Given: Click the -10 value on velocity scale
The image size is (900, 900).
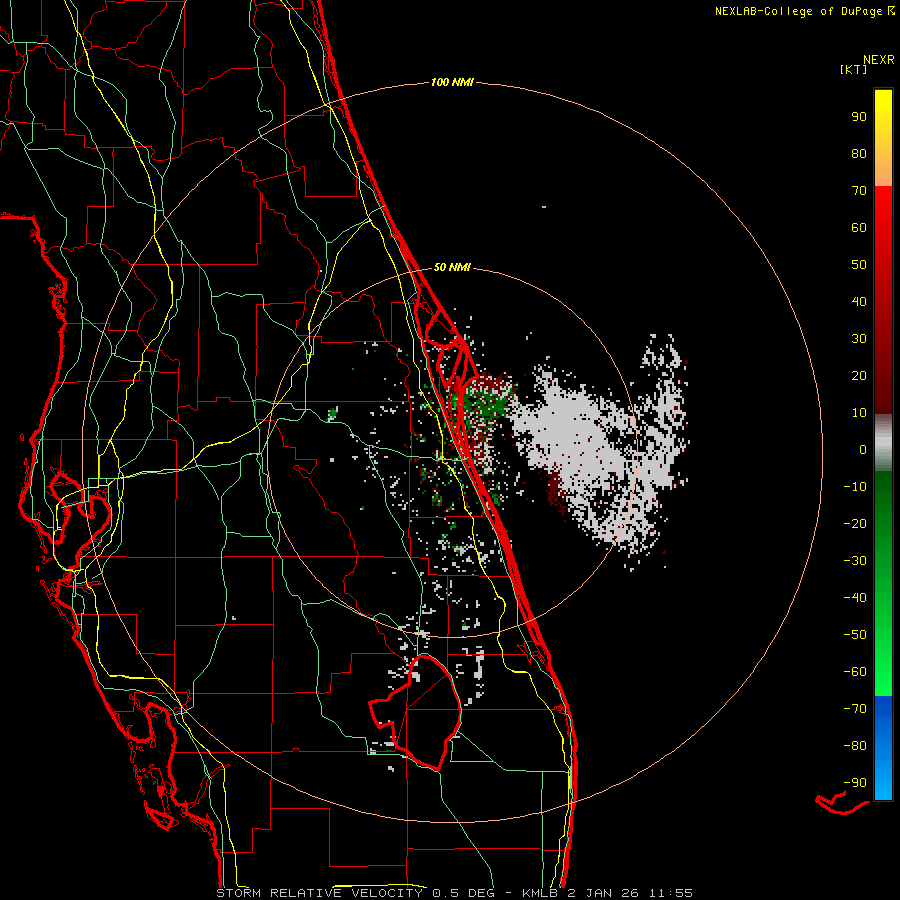Looking at the screenshot, I should [x=855, y=487].
